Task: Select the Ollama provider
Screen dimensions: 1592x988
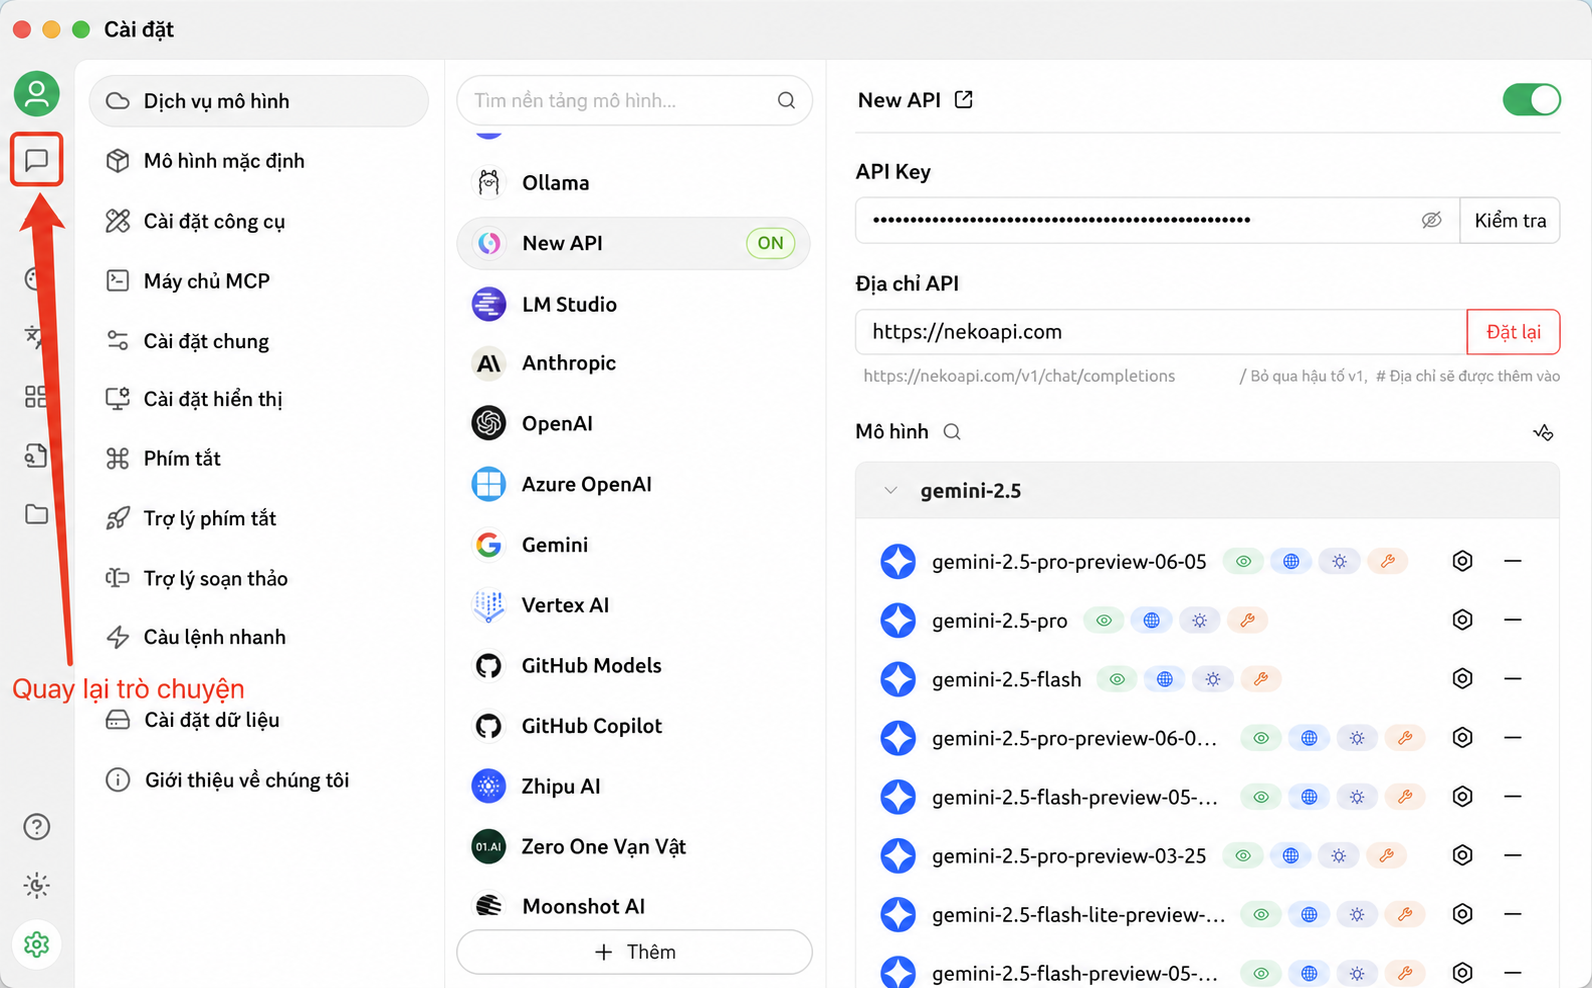Action: tap(633, 183)
